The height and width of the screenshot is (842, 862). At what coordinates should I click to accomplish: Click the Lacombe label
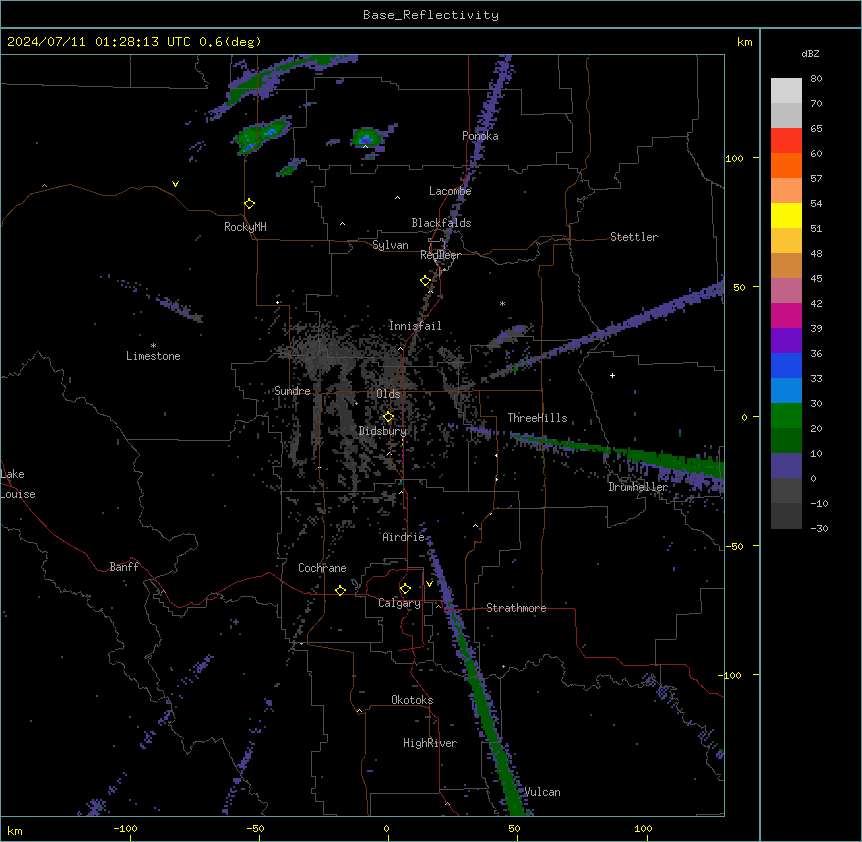pyautogui.click(x=450, y=191)
